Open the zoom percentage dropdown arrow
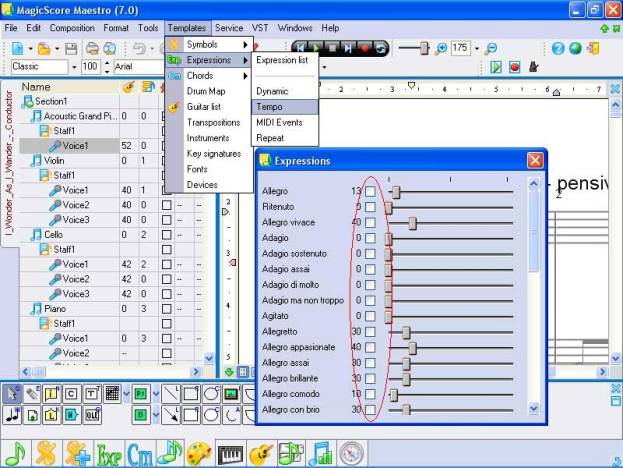 [x=477, y=48]
